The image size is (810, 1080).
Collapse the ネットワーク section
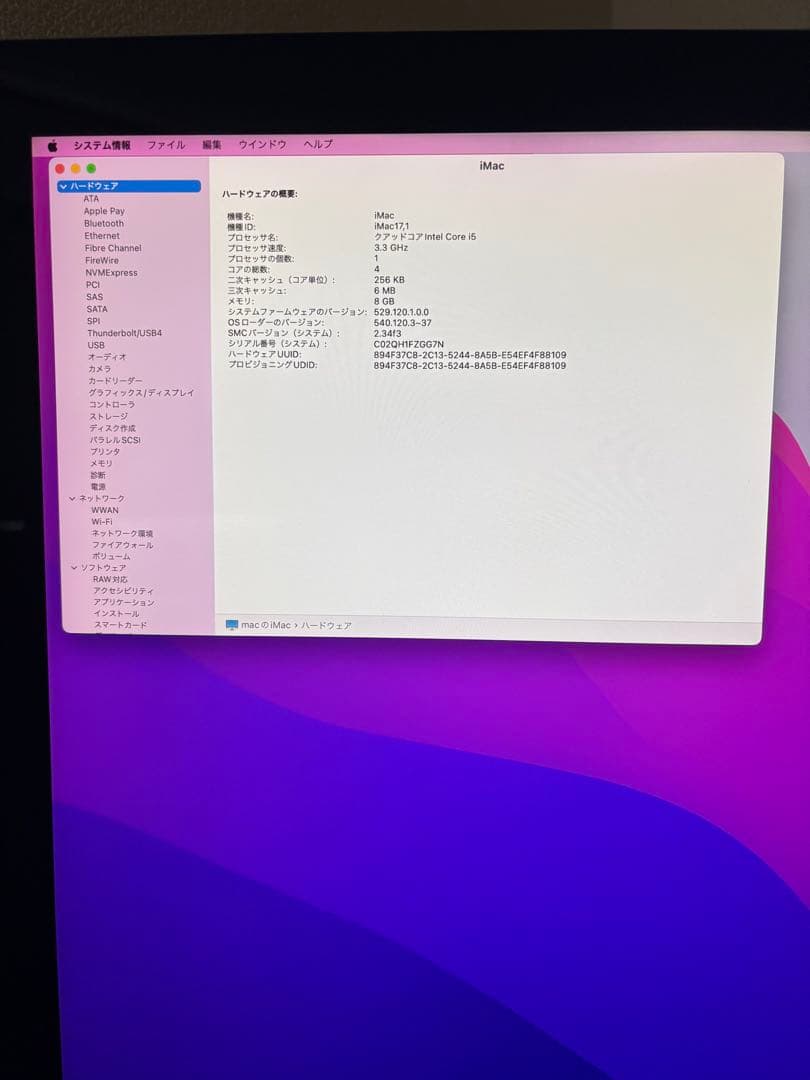(71, 497)
